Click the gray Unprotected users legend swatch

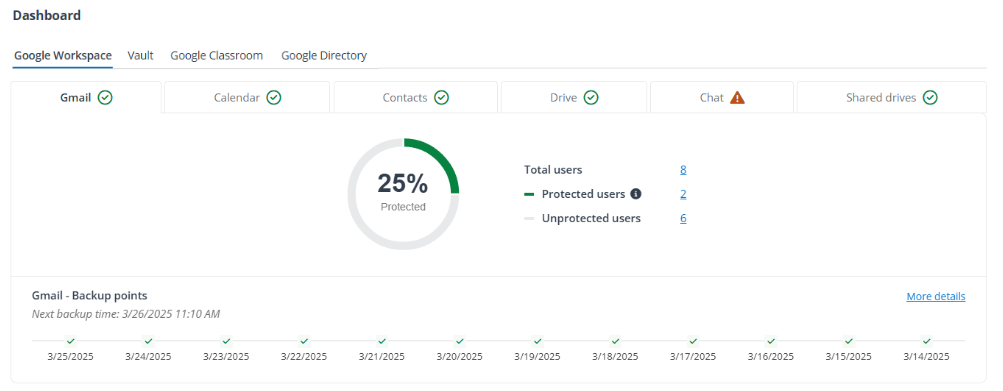(x=529, y=218)
